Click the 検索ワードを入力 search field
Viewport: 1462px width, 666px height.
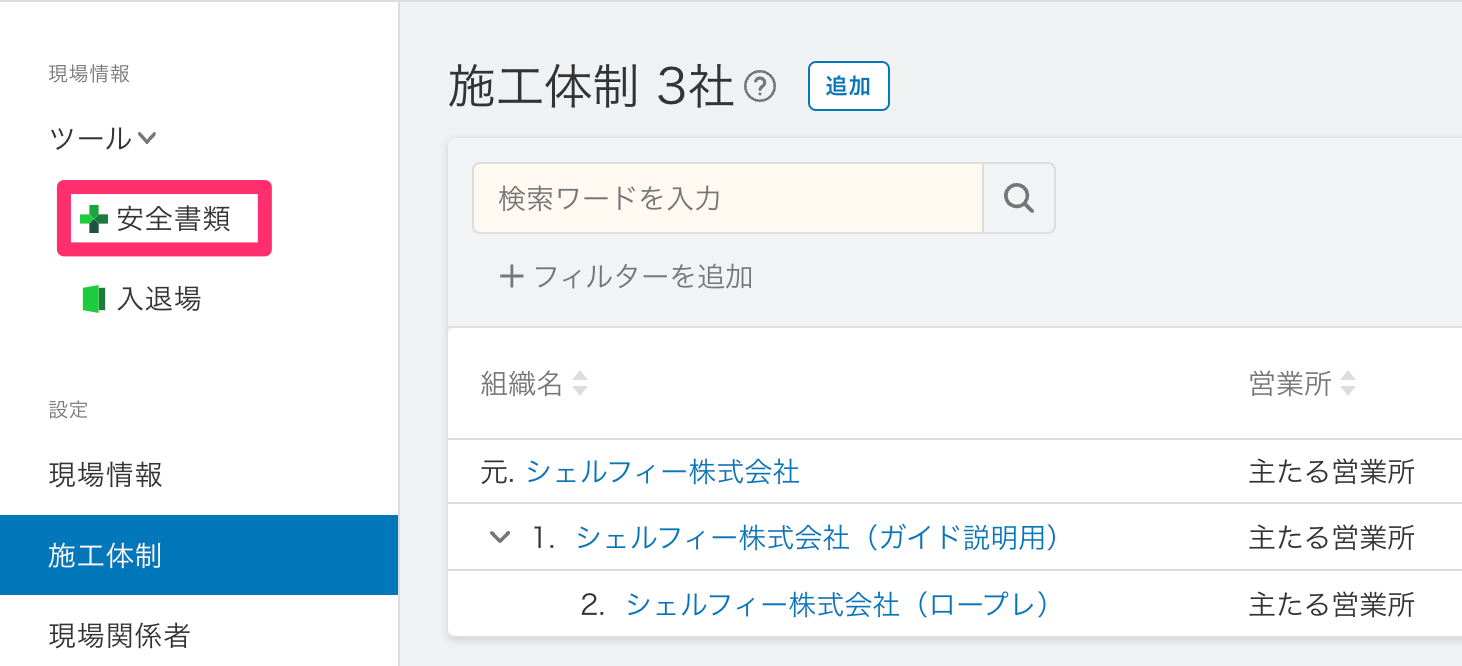tap(728, 198)
